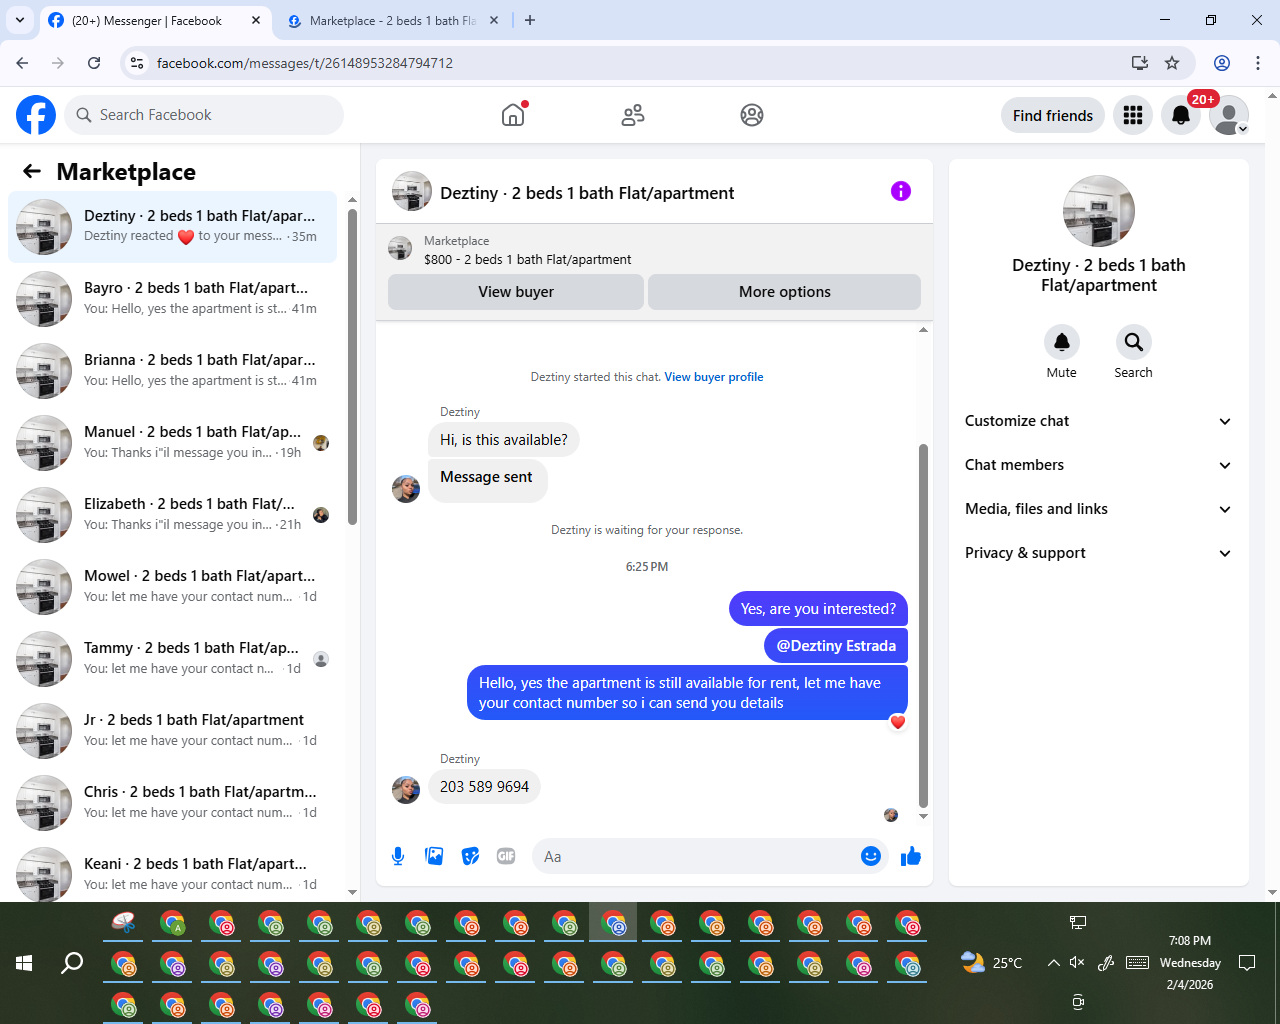1280x1024 pixels.
Task: Send a voice clip with the microphone icon
Action: [x=398, y=856]
